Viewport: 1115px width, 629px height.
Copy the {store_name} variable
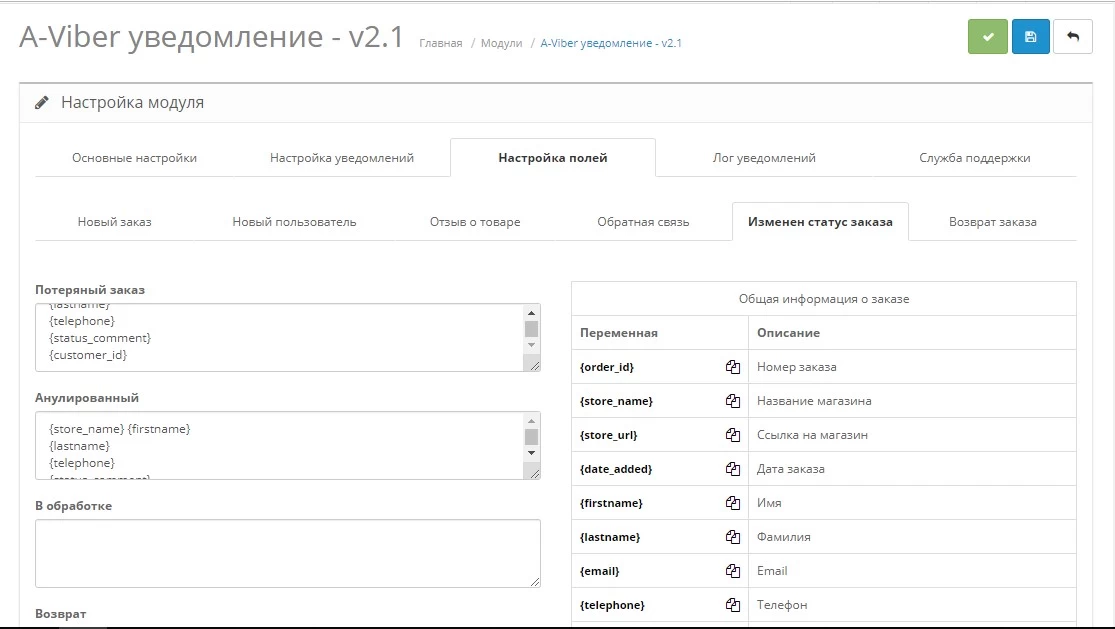pos(732,401)
